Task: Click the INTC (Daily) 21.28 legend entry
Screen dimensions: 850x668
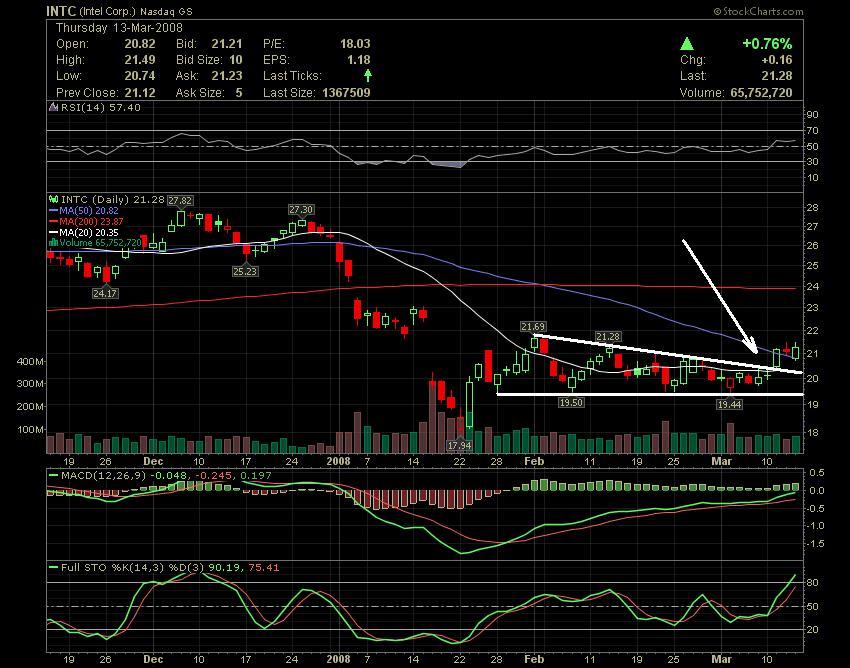Action: tap(112, 200)
